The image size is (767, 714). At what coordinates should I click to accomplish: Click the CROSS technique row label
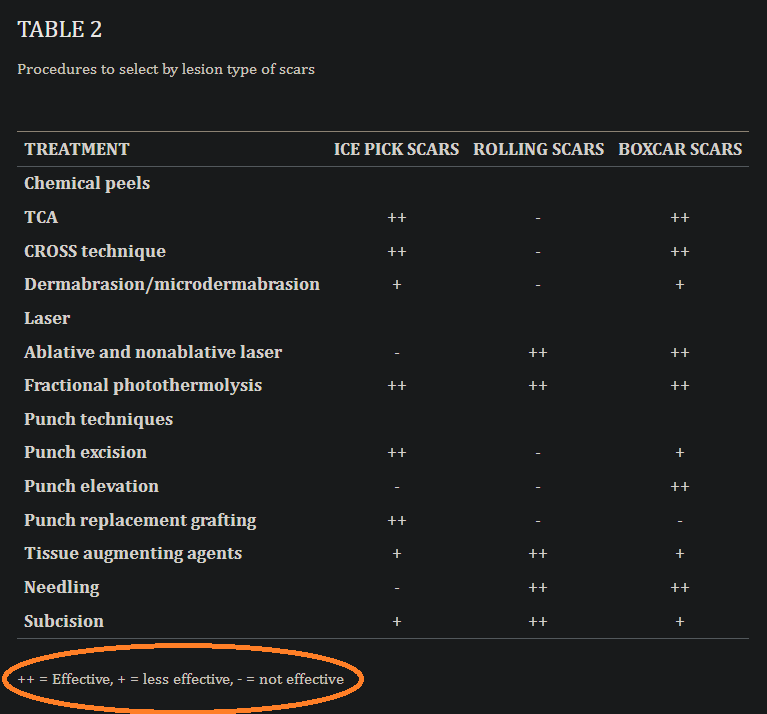[95, 251]
